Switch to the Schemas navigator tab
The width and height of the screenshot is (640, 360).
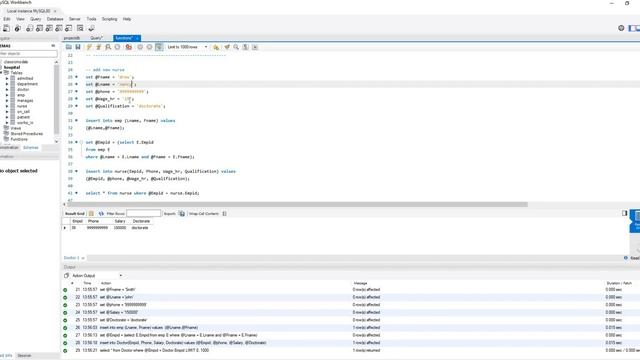(x=31, y=148)
